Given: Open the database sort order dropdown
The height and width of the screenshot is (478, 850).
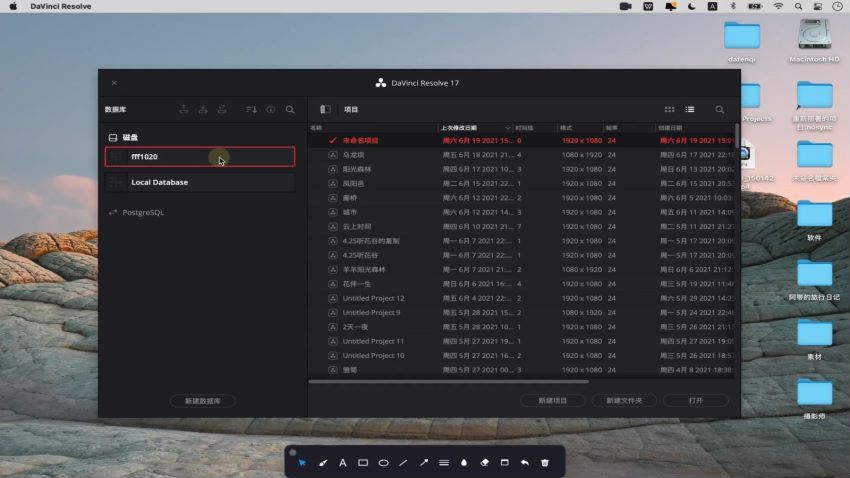Looking at the screenshot, I should [x=251, y=110].
